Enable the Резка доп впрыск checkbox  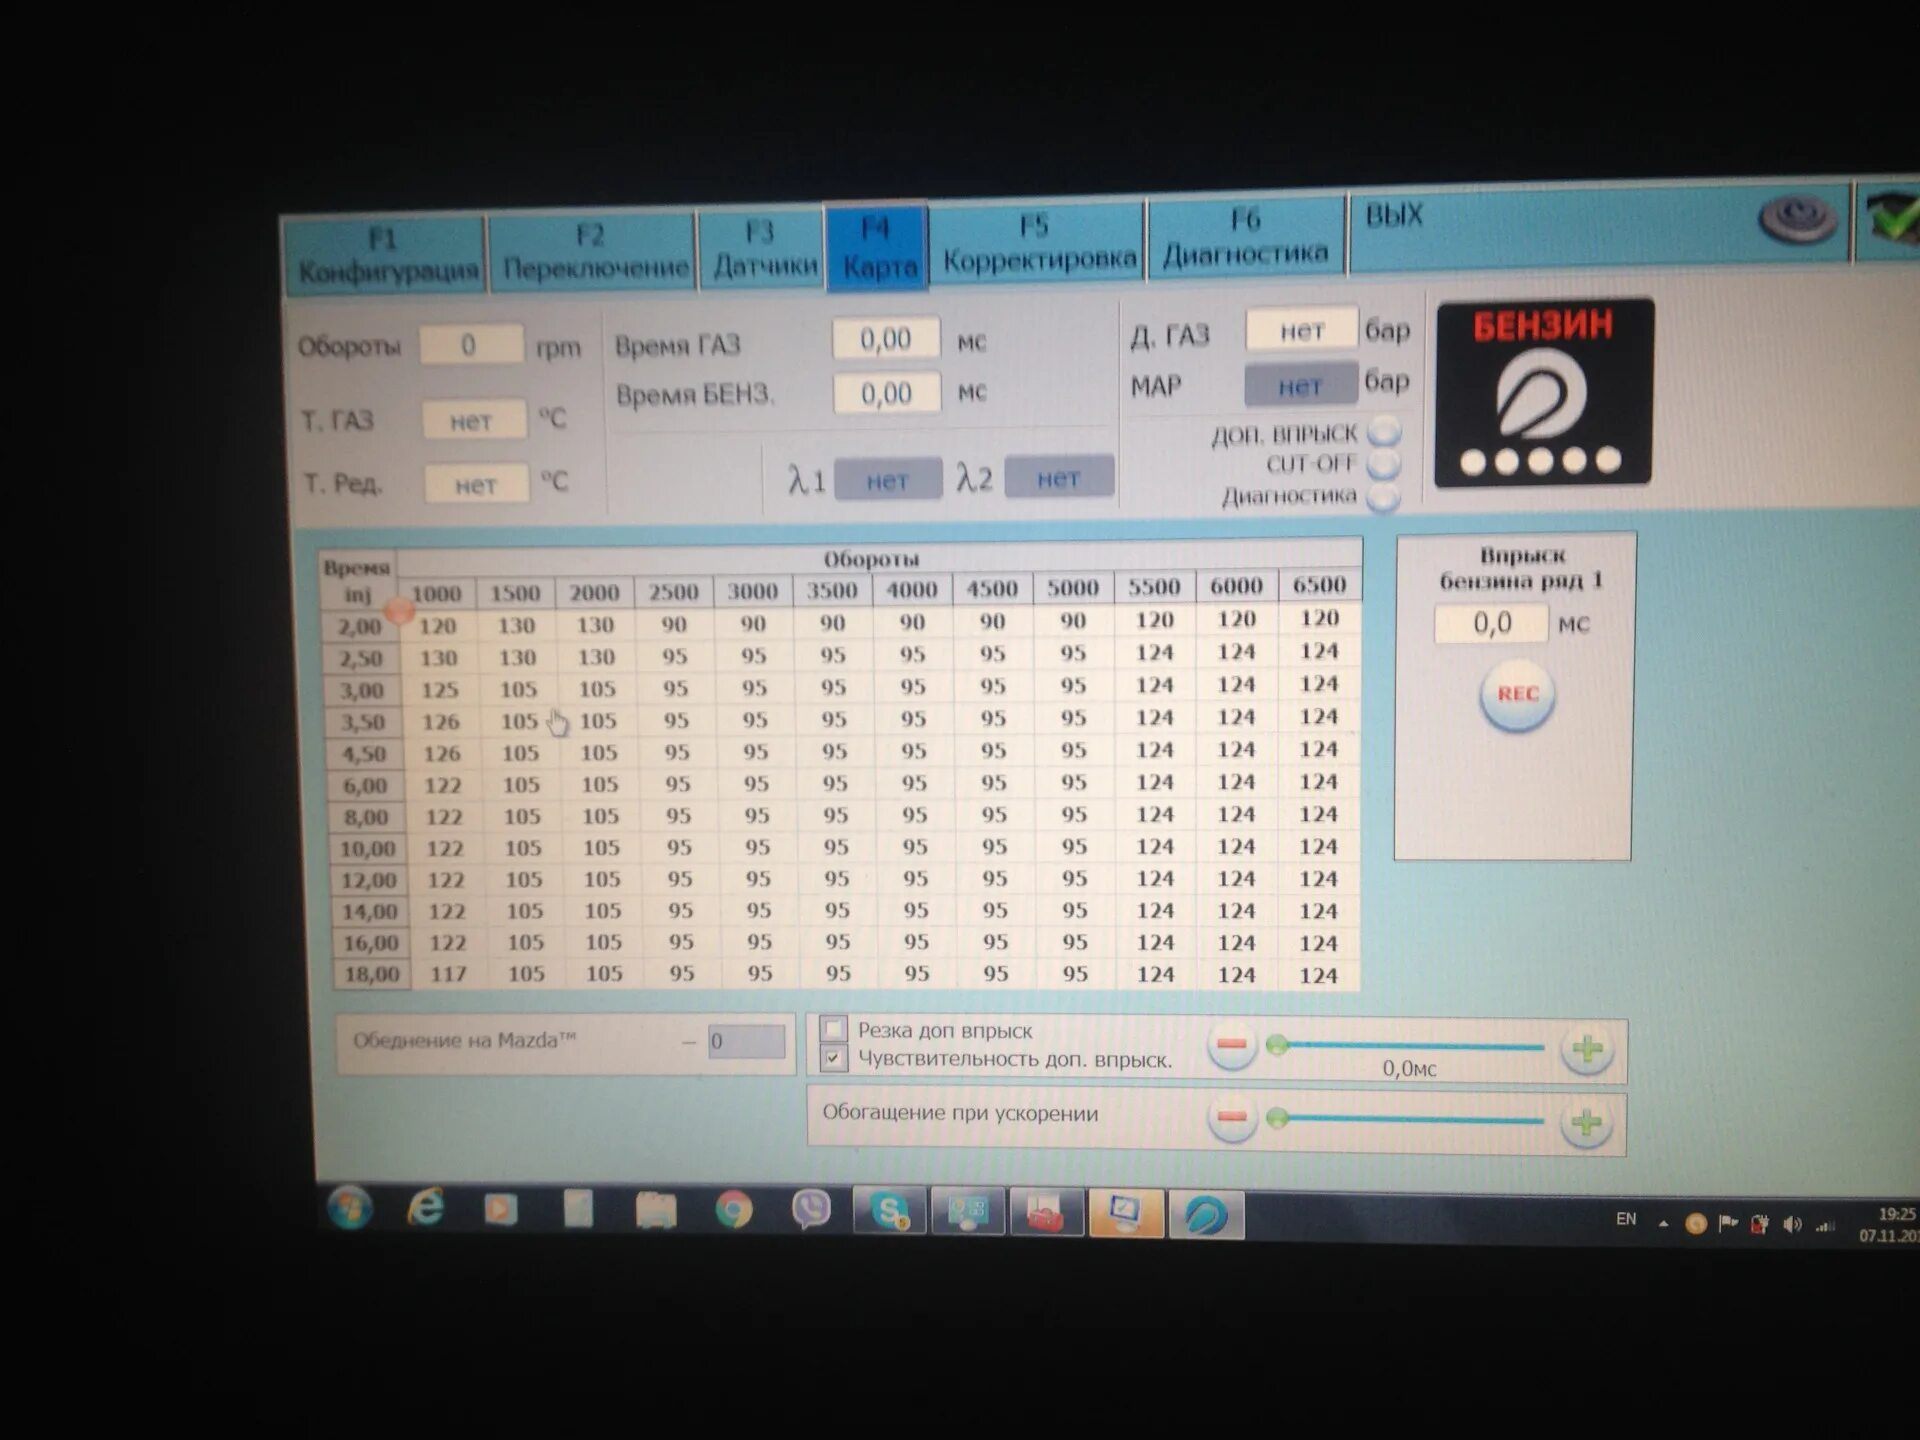click(833, 1029)
